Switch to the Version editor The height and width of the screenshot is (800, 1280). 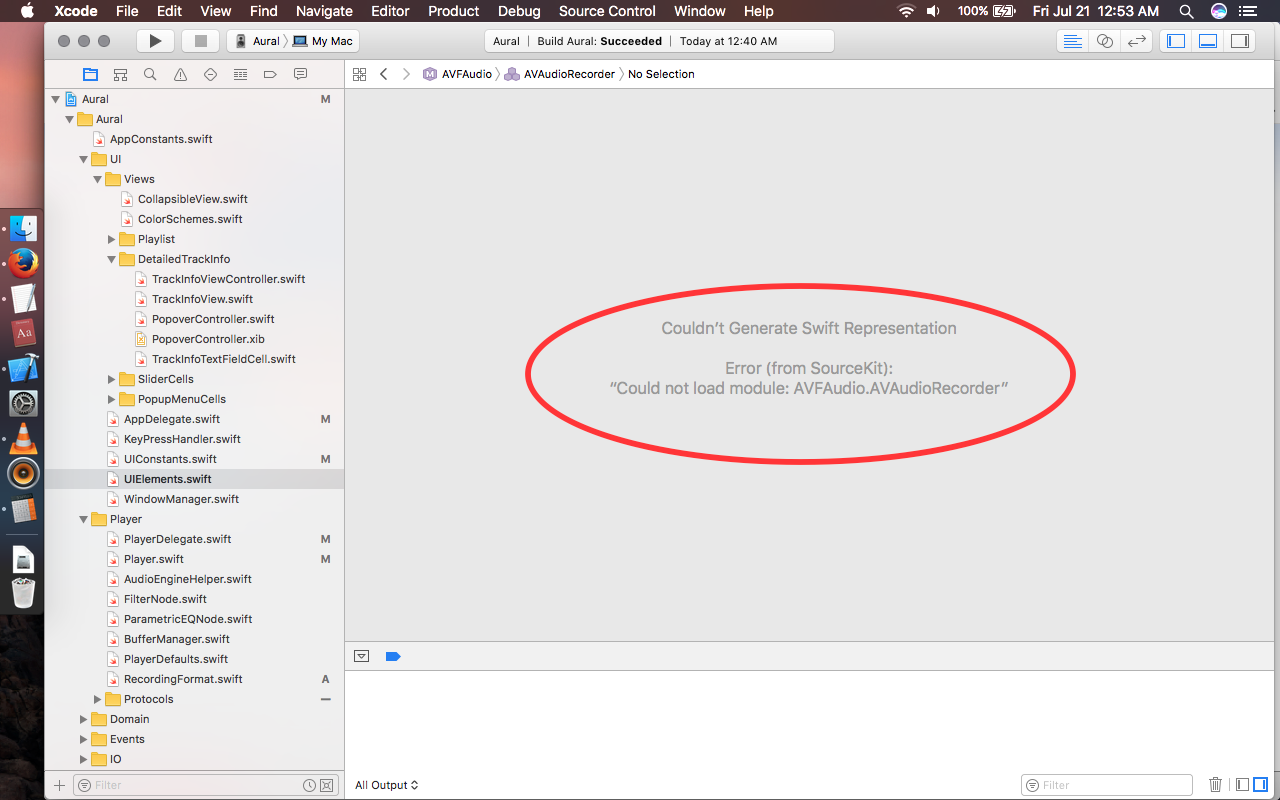point(1136,41)
